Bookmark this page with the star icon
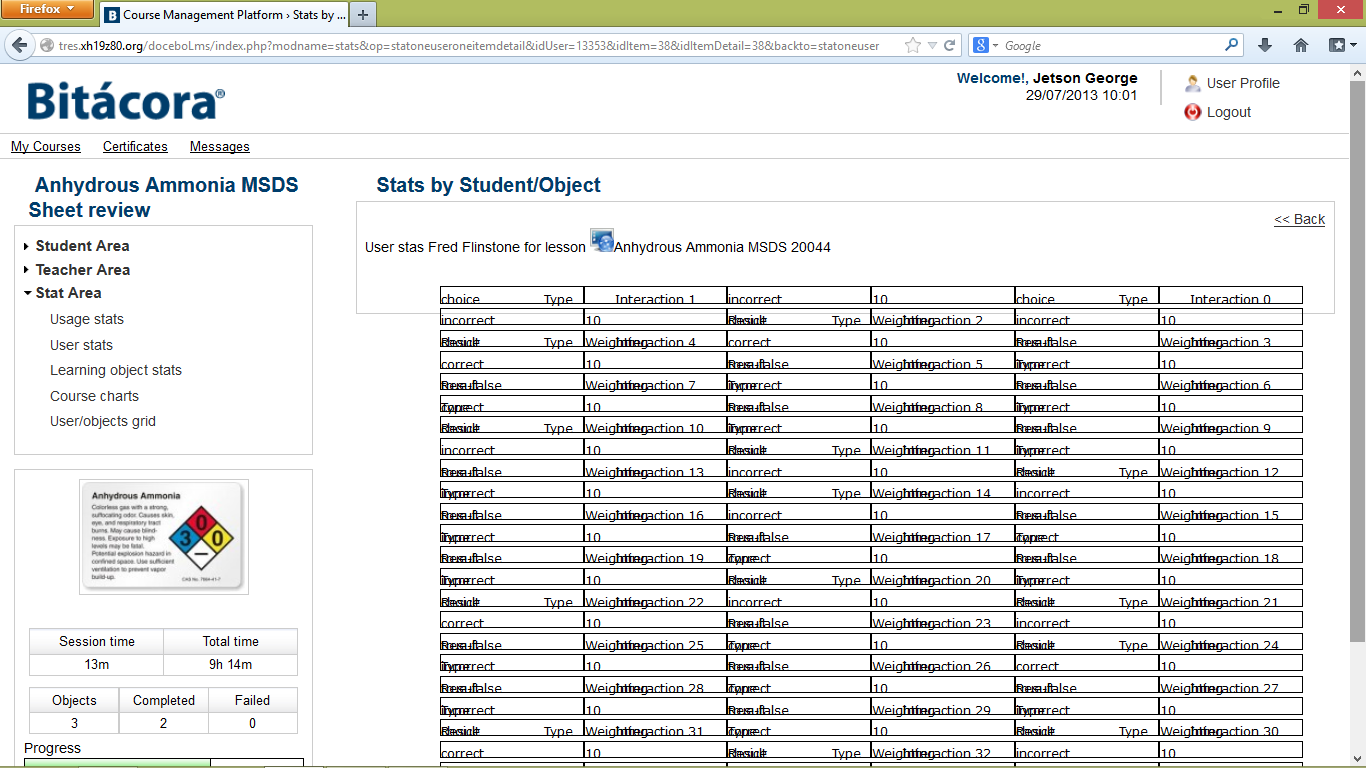The image size is (1366, 768). click(912, 45)
